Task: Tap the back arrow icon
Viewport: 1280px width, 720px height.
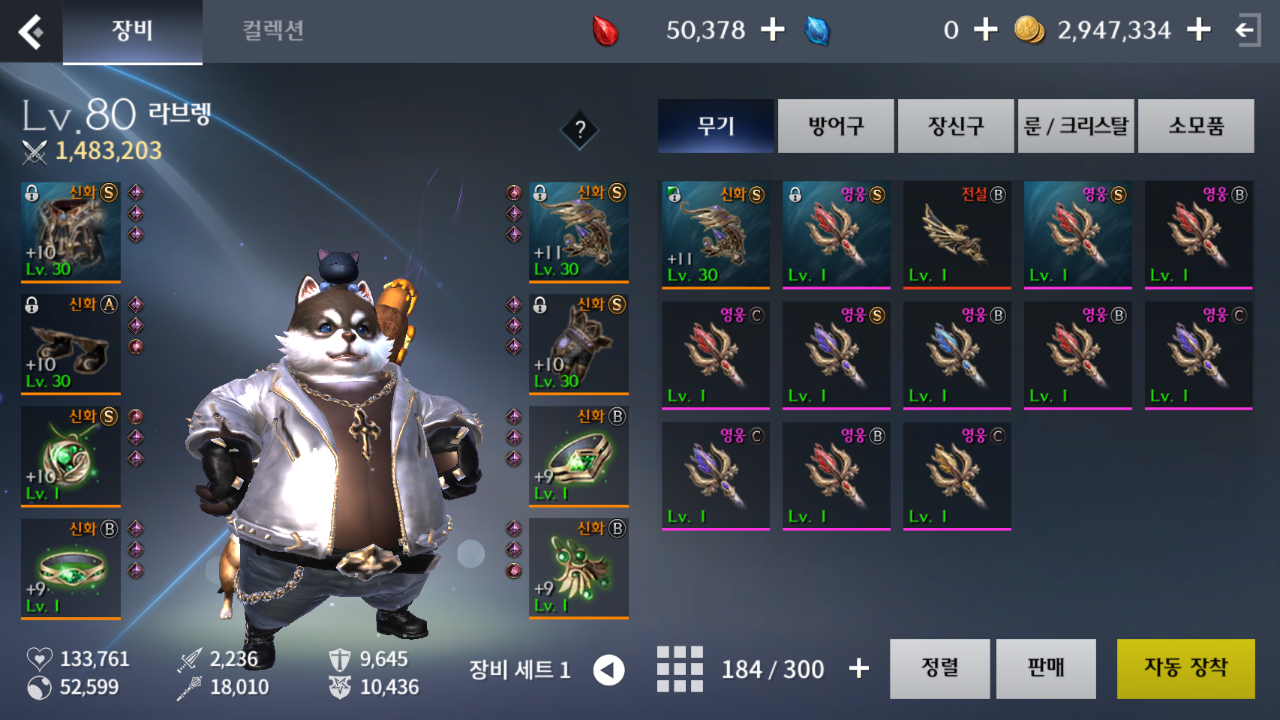Action: click(x=31, y=32)
